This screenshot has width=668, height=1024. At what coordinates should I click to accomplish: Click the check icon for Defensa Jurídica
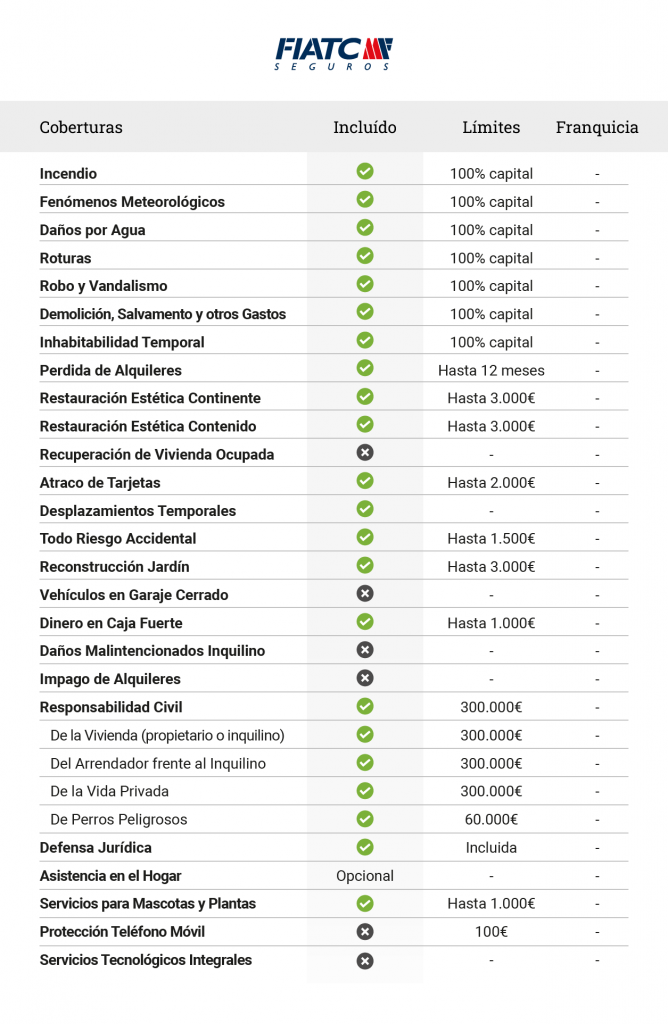coord(365,846)
